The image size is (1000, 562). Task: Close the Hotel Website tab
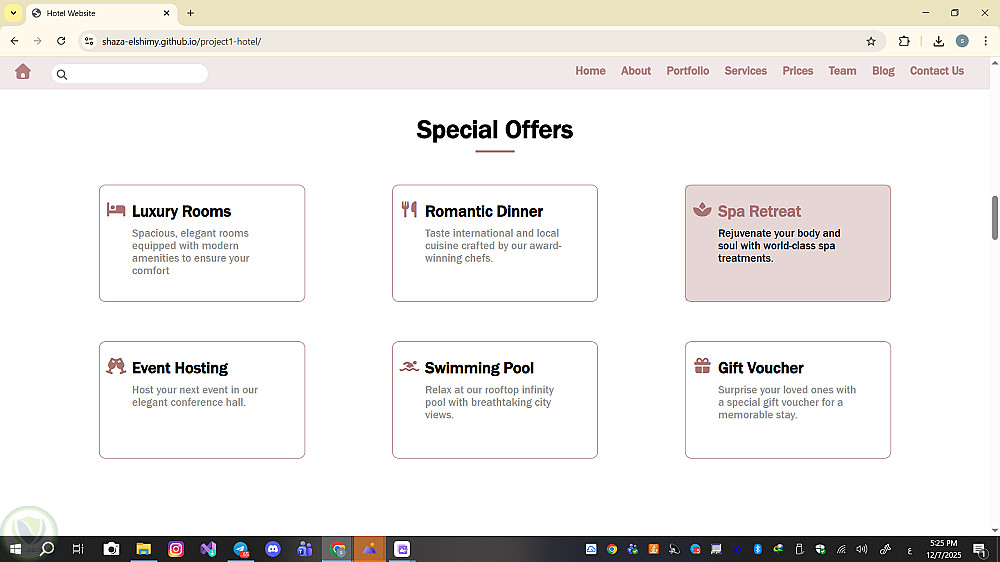(166, 13)
